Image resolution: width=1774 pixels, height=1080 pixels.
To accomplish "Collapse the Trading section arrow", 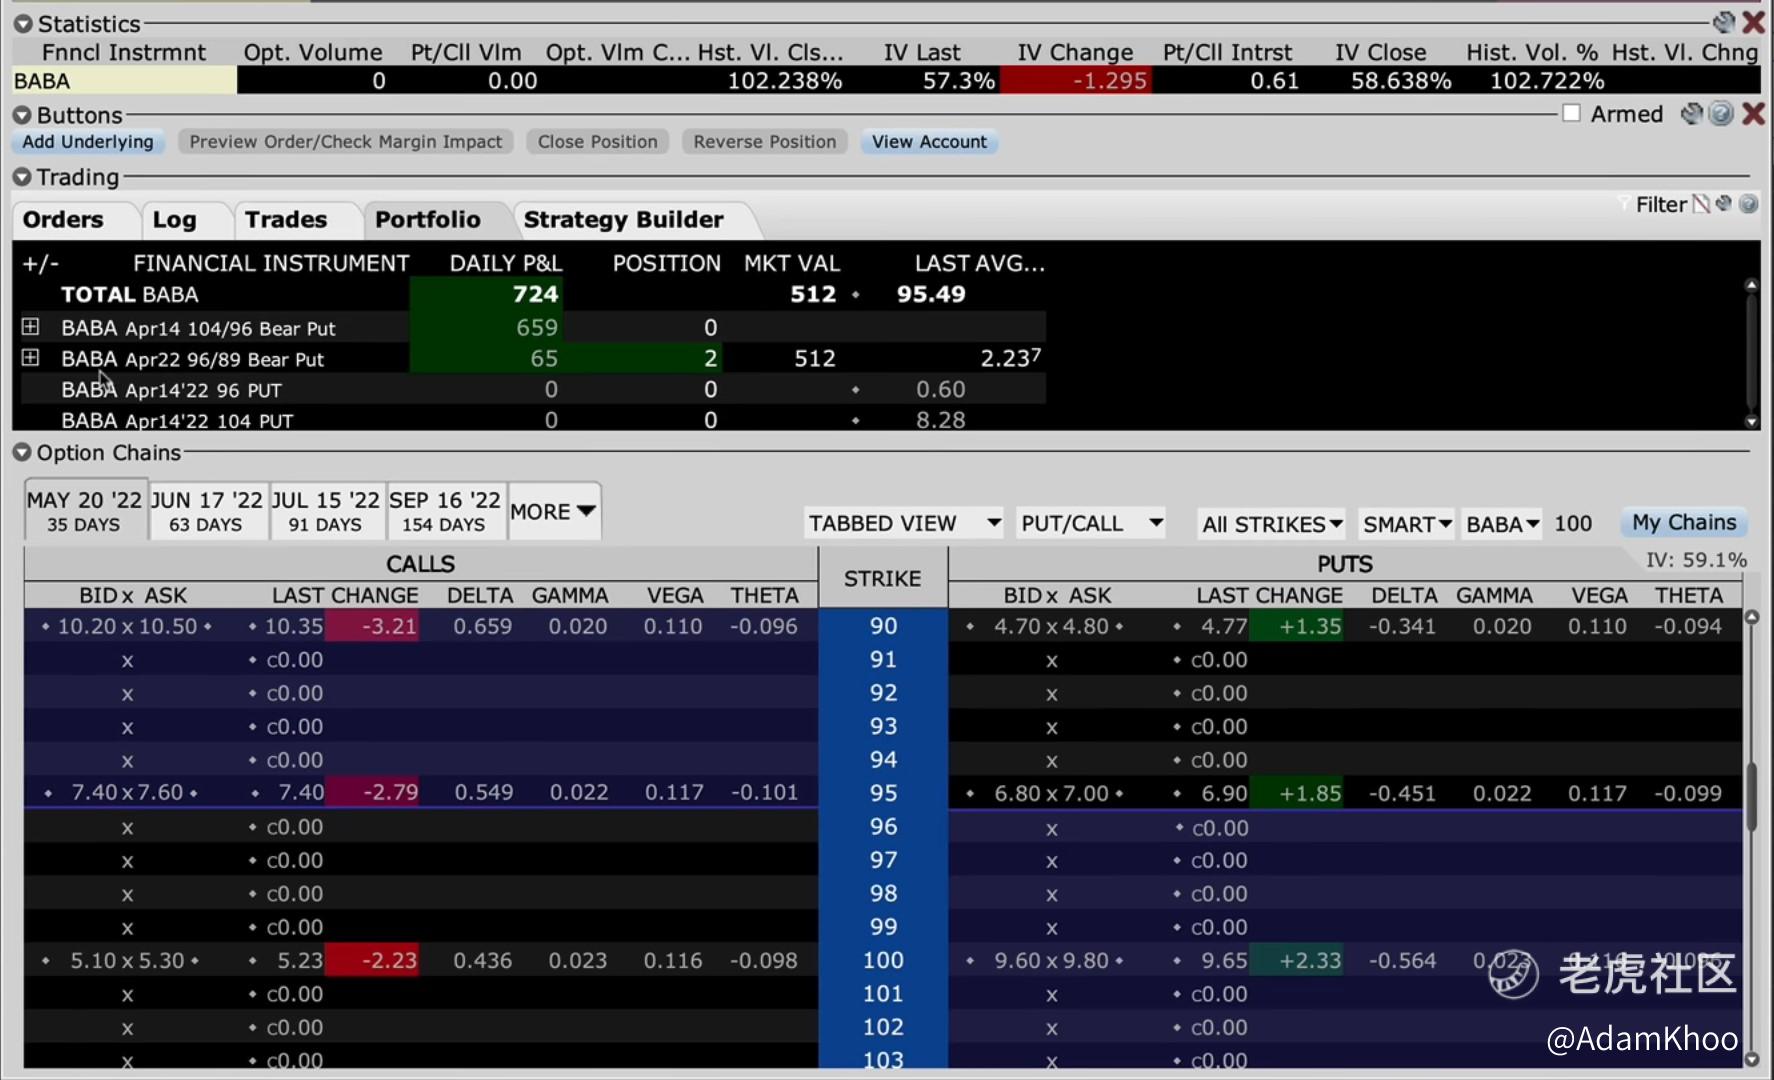I will 22,177.
